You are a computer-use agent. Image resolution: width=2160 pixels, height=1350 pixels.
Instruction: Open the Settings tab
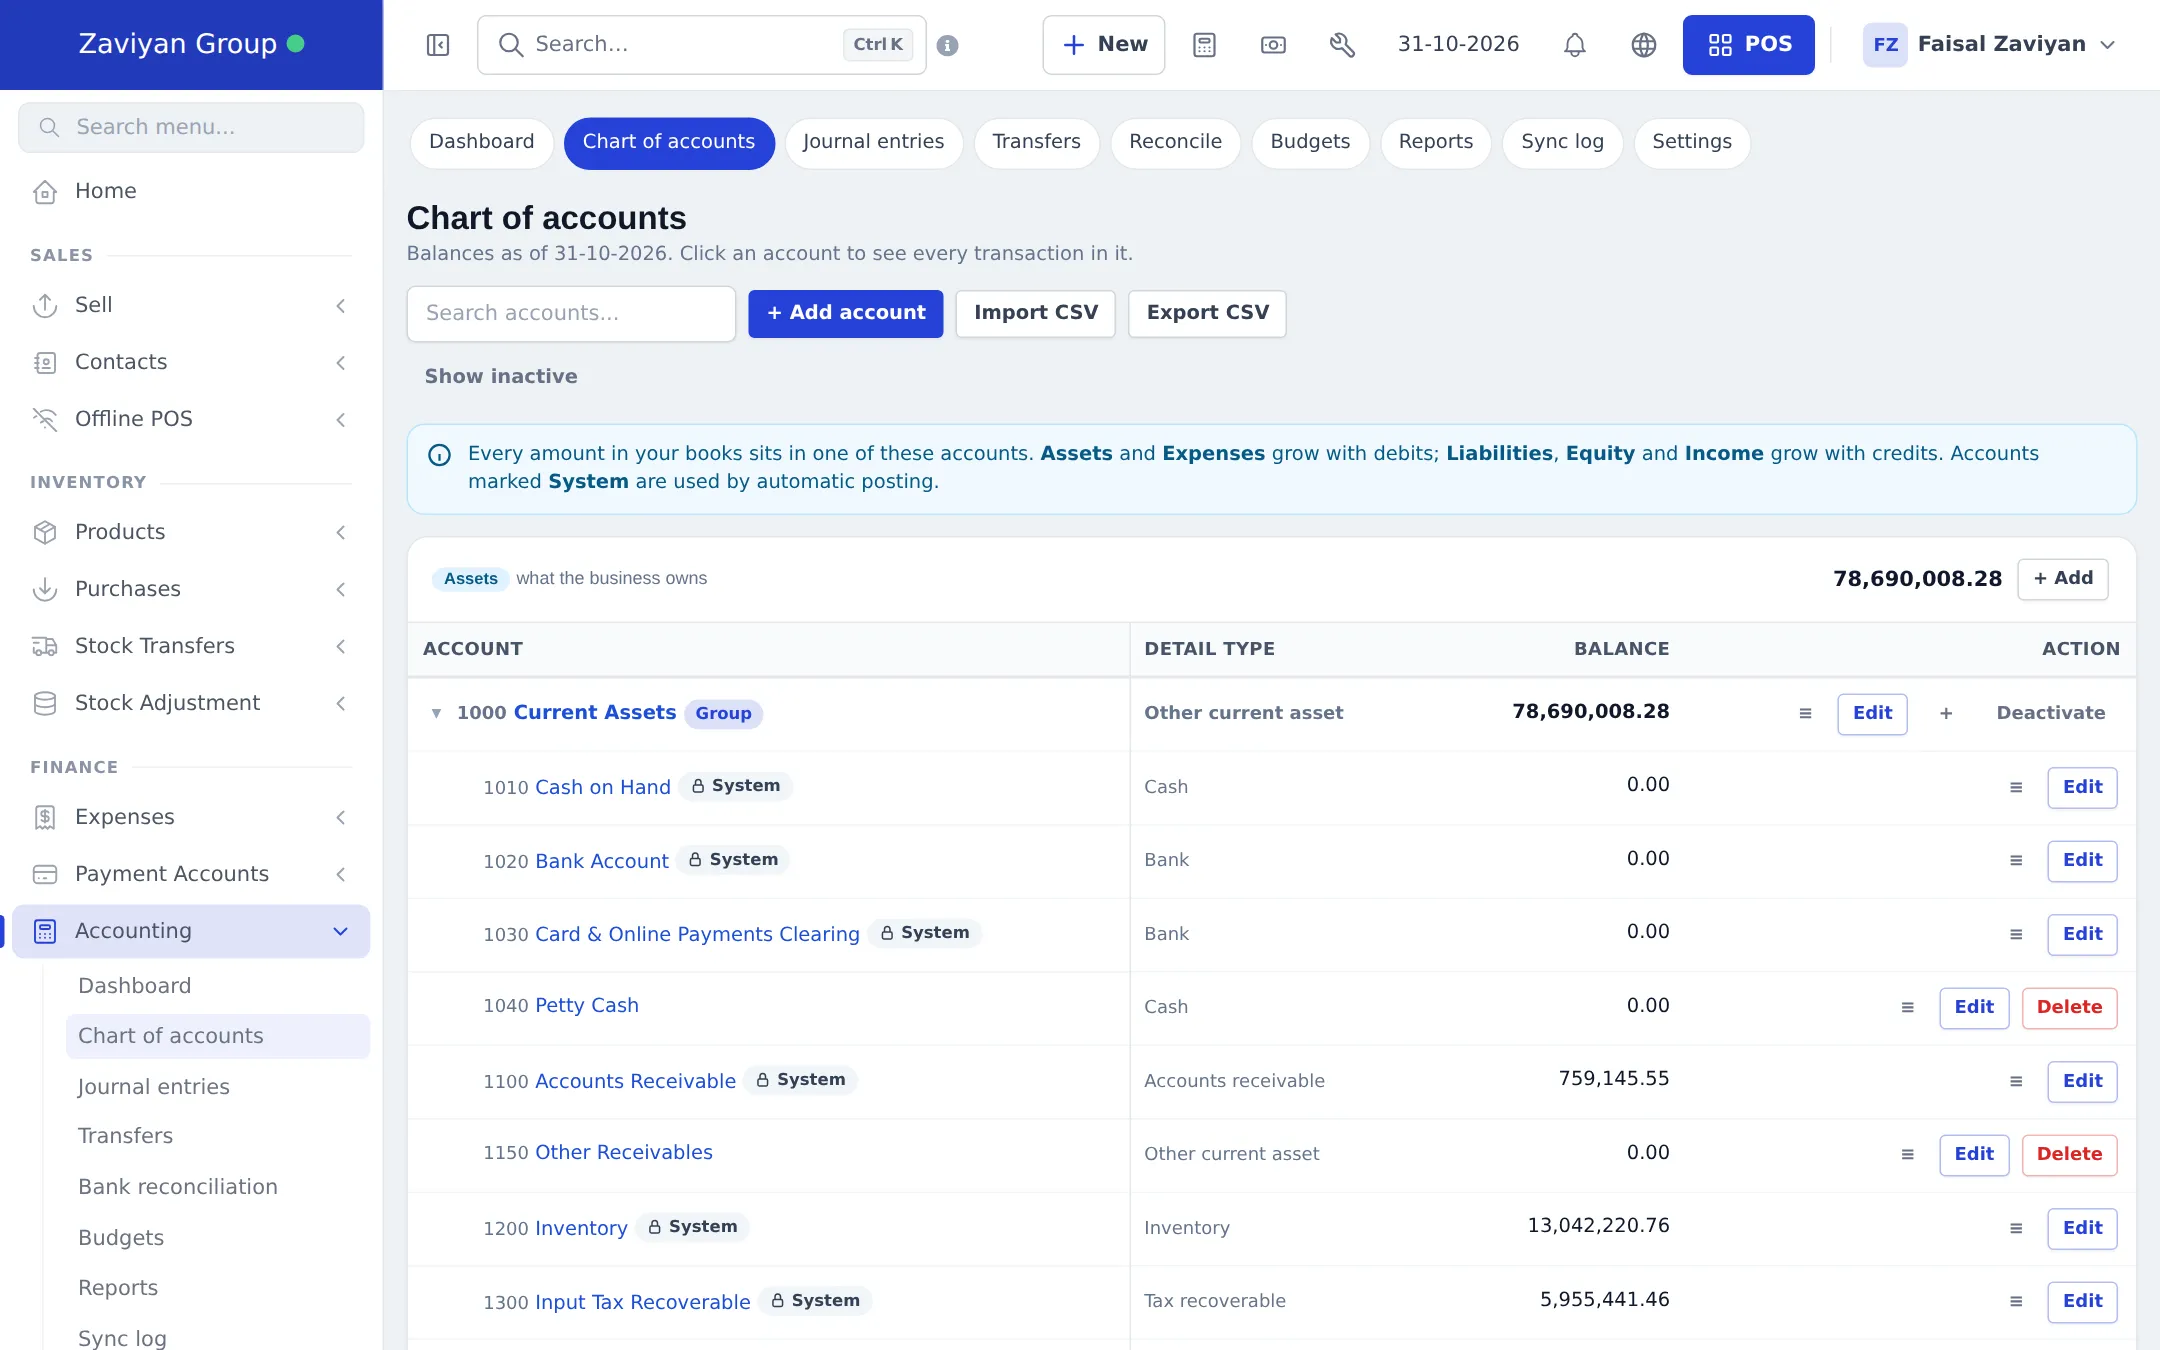pyautogui.click(x=1691, y=142)
